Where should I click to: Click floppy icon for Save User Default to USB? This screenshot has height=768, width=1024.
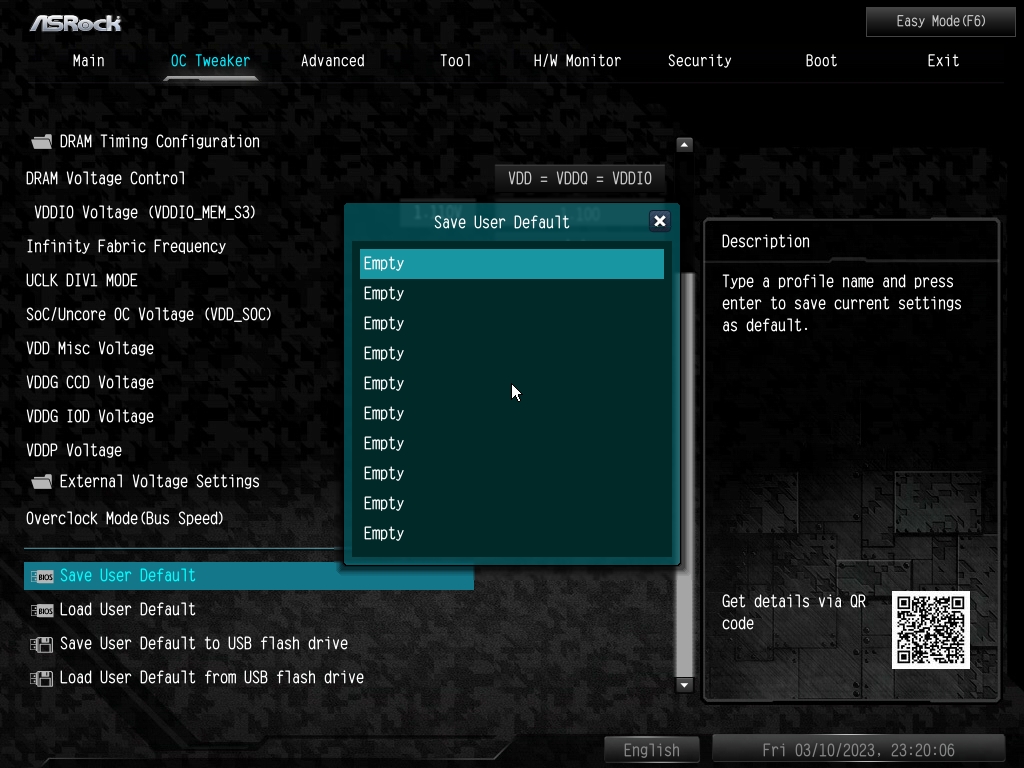42,644
